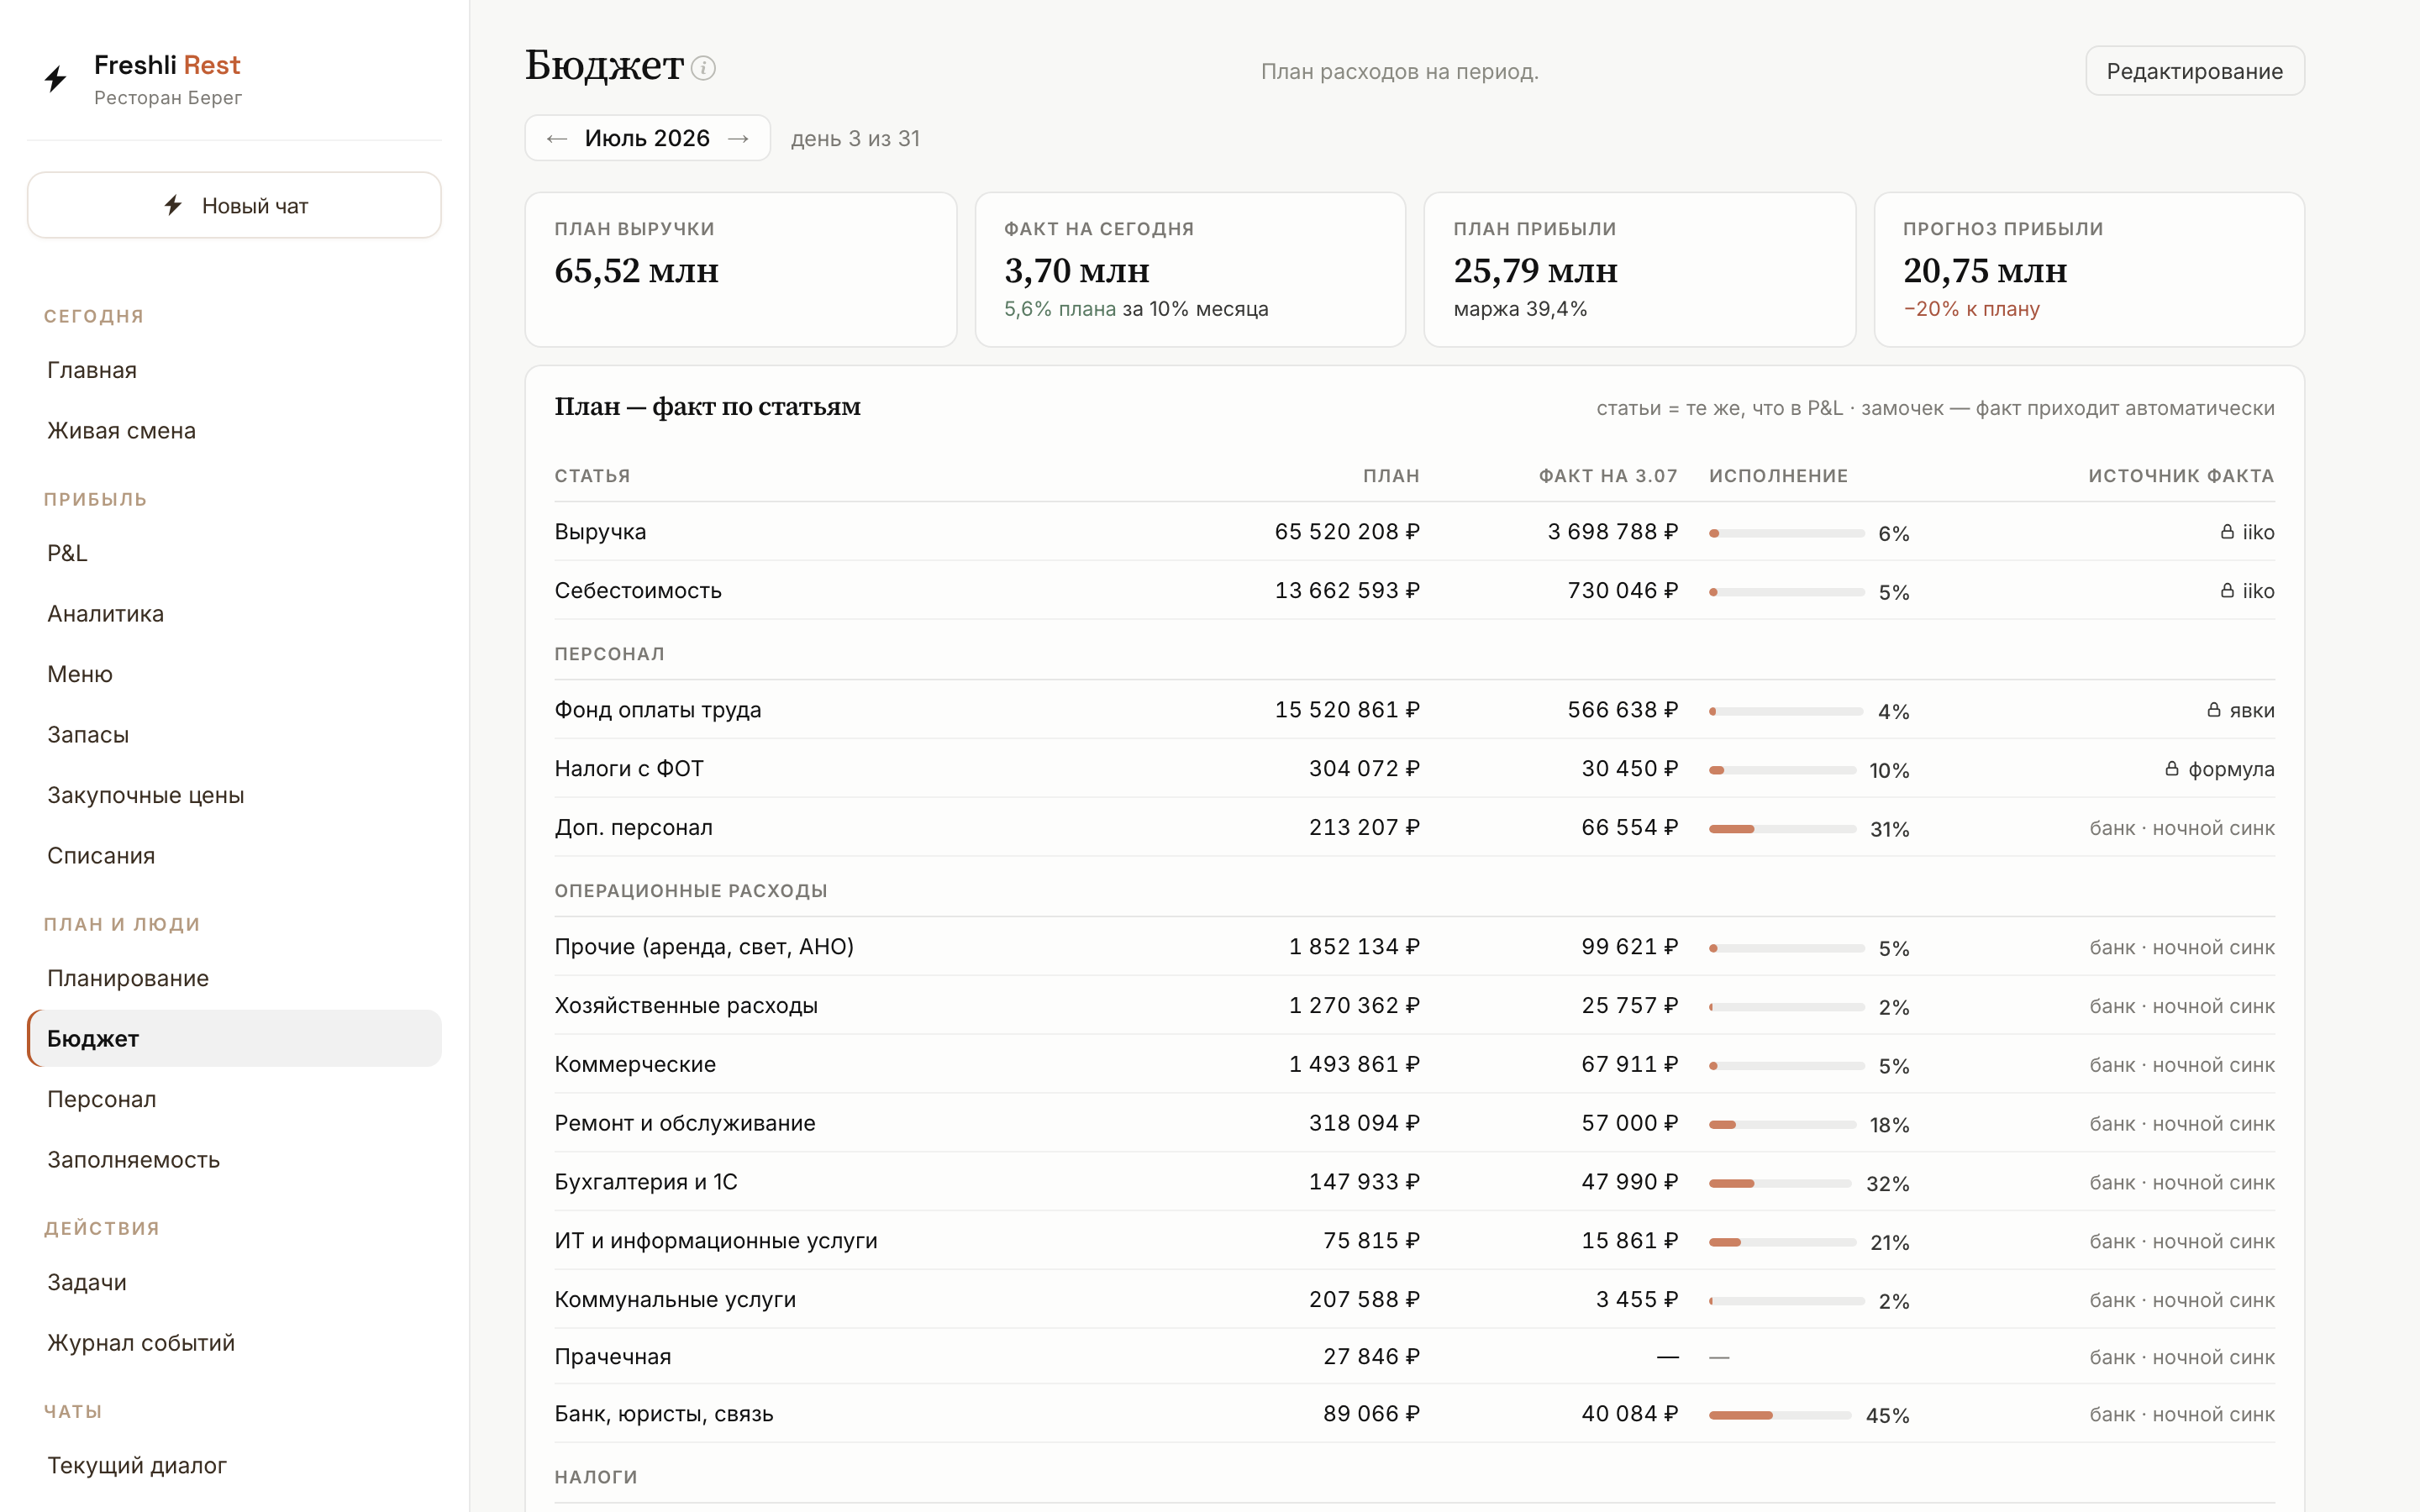Click lightning icon in Новый чат button
Viewport: 2420px width, 1512px height.
coord(173,205)
